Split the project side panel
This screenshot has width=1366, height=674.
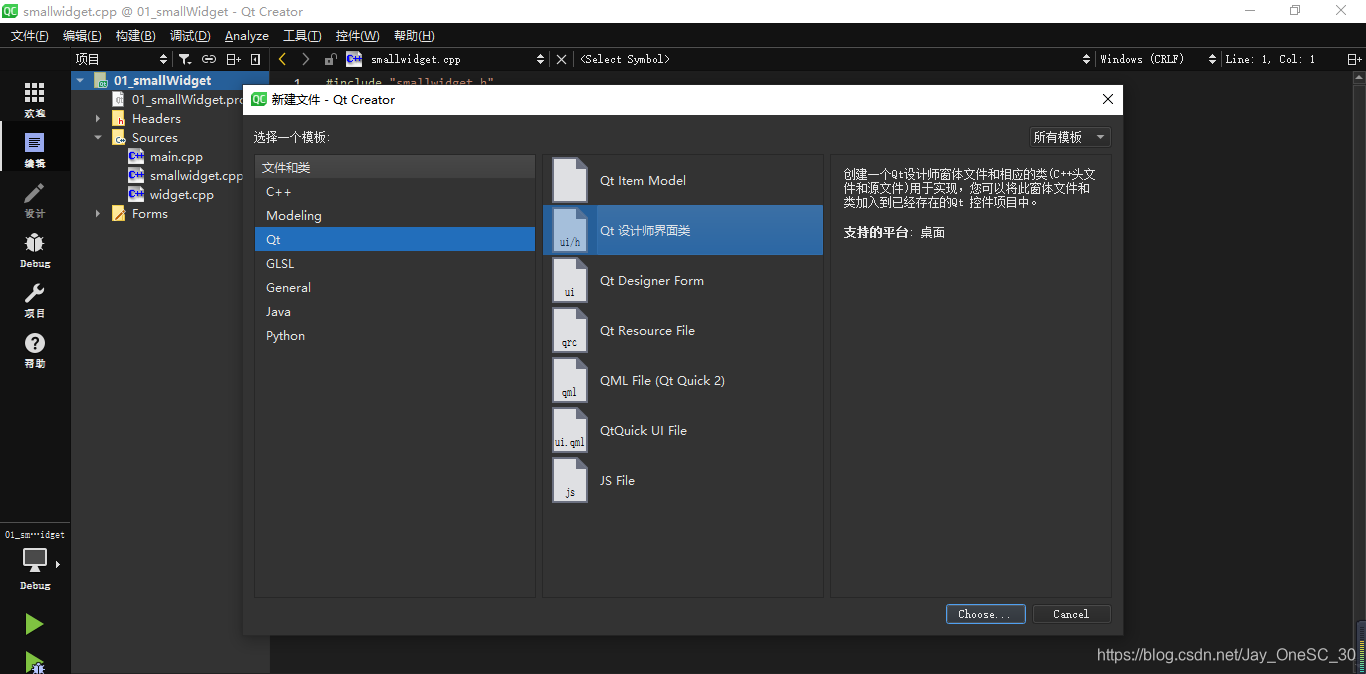click(234, 59)
